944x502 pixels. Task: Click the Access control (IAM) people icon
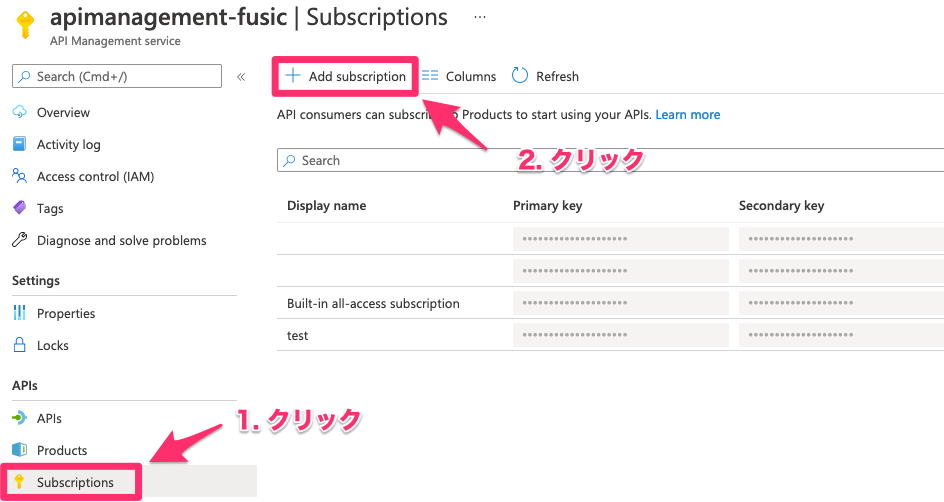click(x=19, y=176)
